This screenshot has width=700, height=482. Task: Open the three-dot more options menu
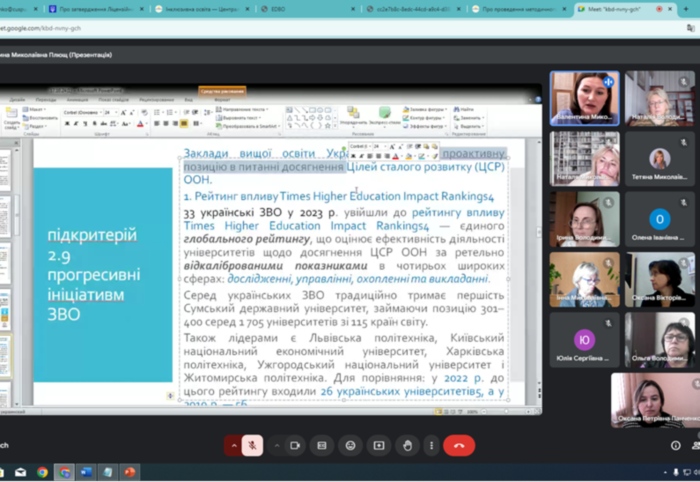431,445
